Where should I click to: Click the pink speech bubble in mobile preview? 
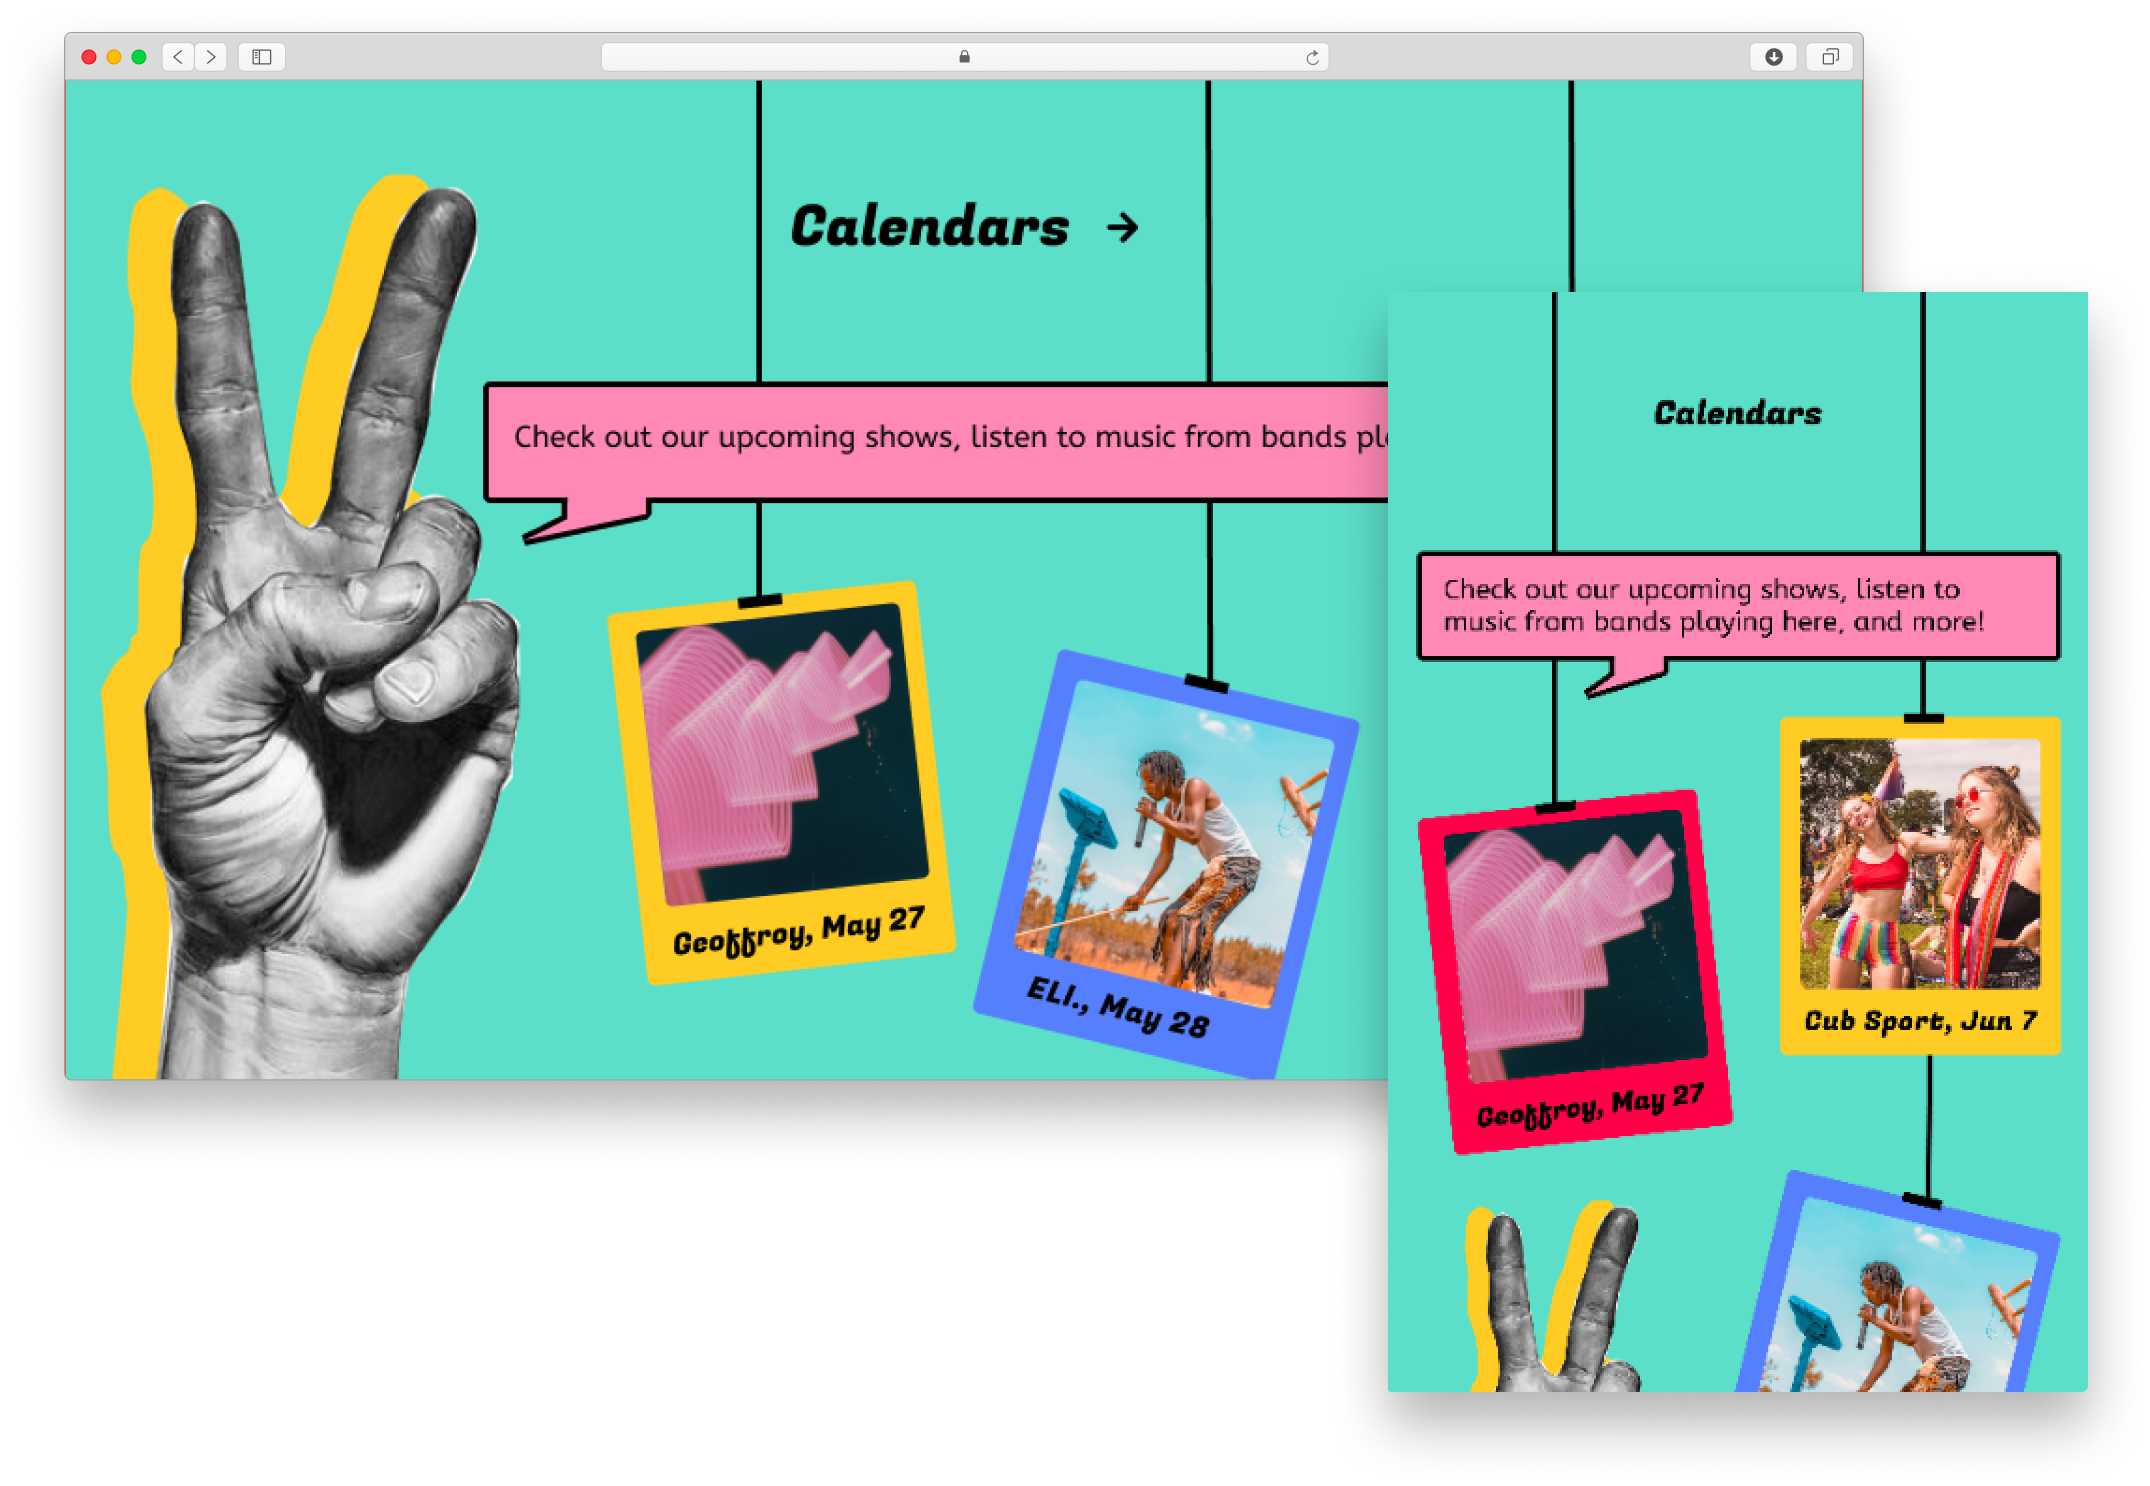[x=1738, y=606]
